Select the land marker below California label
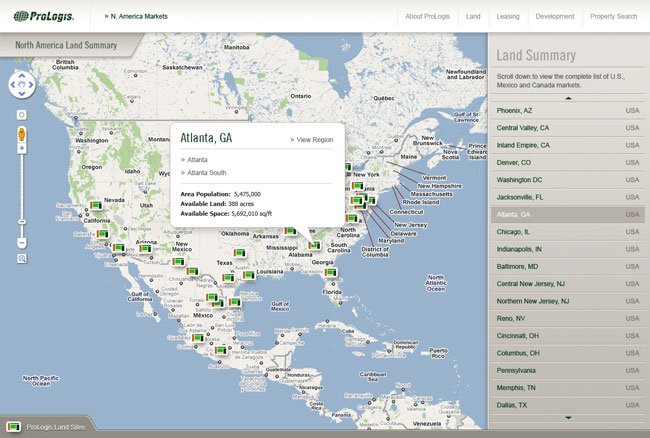The width and height of the screenshot is (650, 438). tap(102, 234)
